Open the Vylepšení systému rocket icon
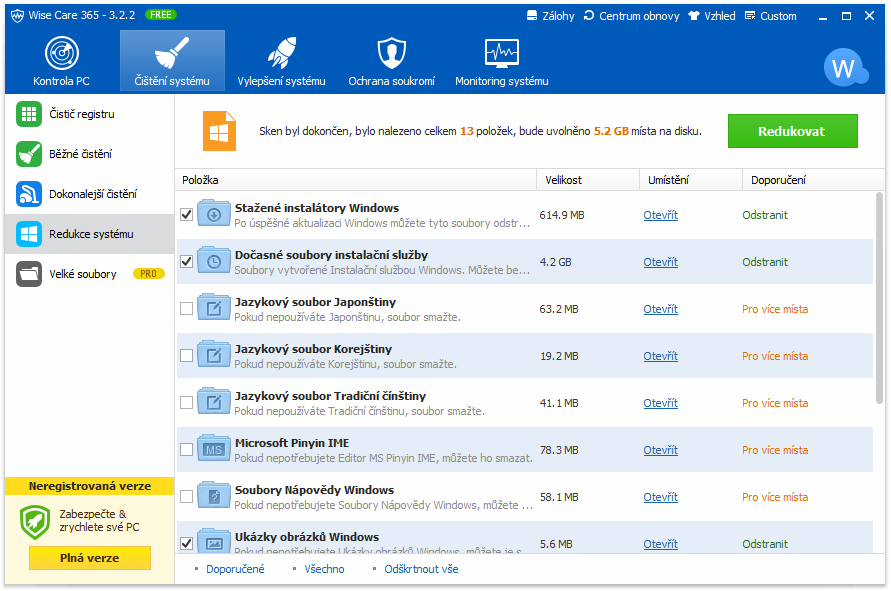This screenshot has height=591, width=891. pyautogui.click(x=282, y=53)
